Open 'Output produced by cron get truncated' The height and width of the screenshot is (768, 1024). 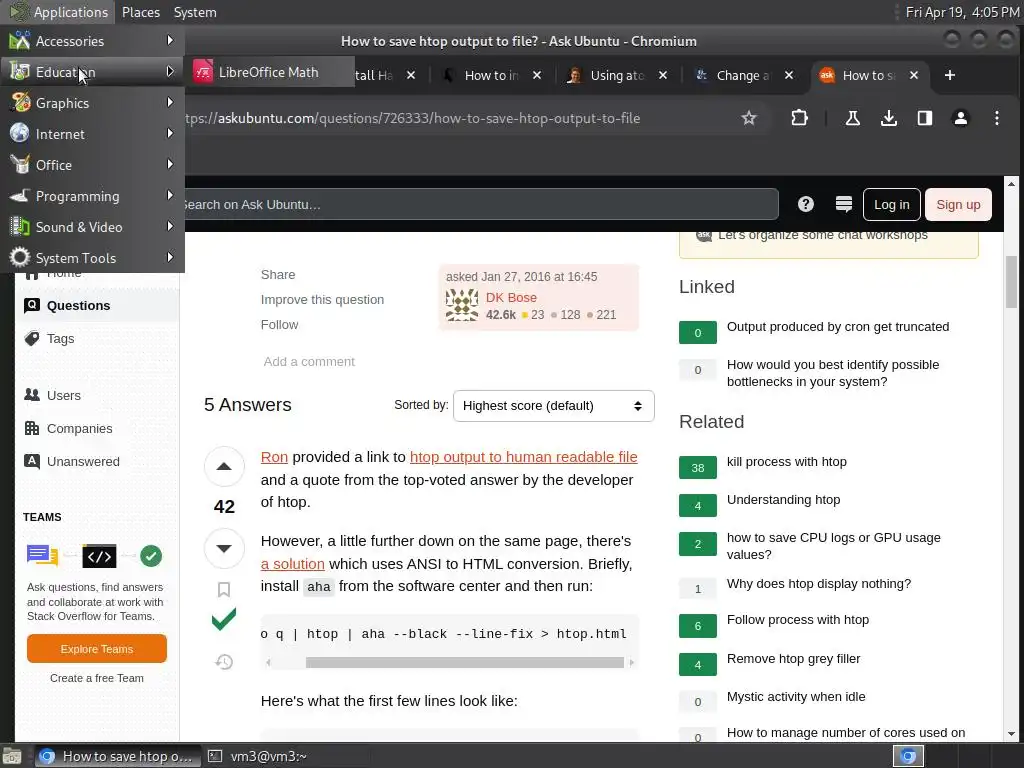[838, 327]
